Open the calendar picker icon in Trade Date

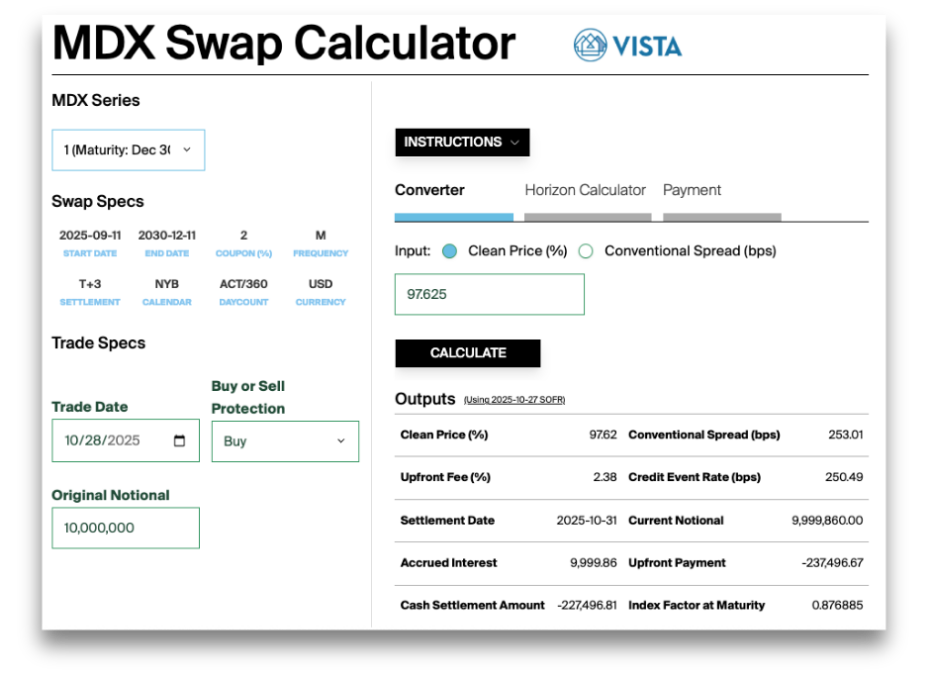point(179,440)
